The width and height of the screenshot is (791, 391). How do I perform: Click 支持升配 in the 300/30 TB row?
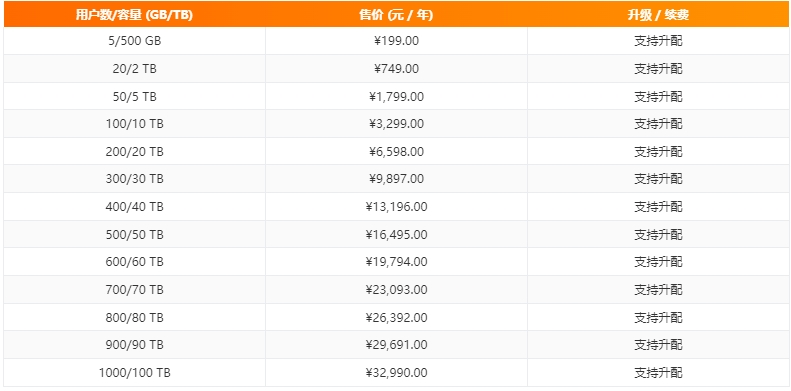(658, 179)
